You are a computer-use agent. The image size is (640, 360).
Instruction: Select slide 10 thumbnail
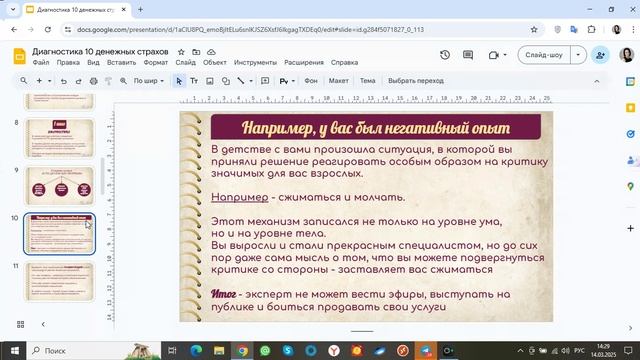coord(60,234)
